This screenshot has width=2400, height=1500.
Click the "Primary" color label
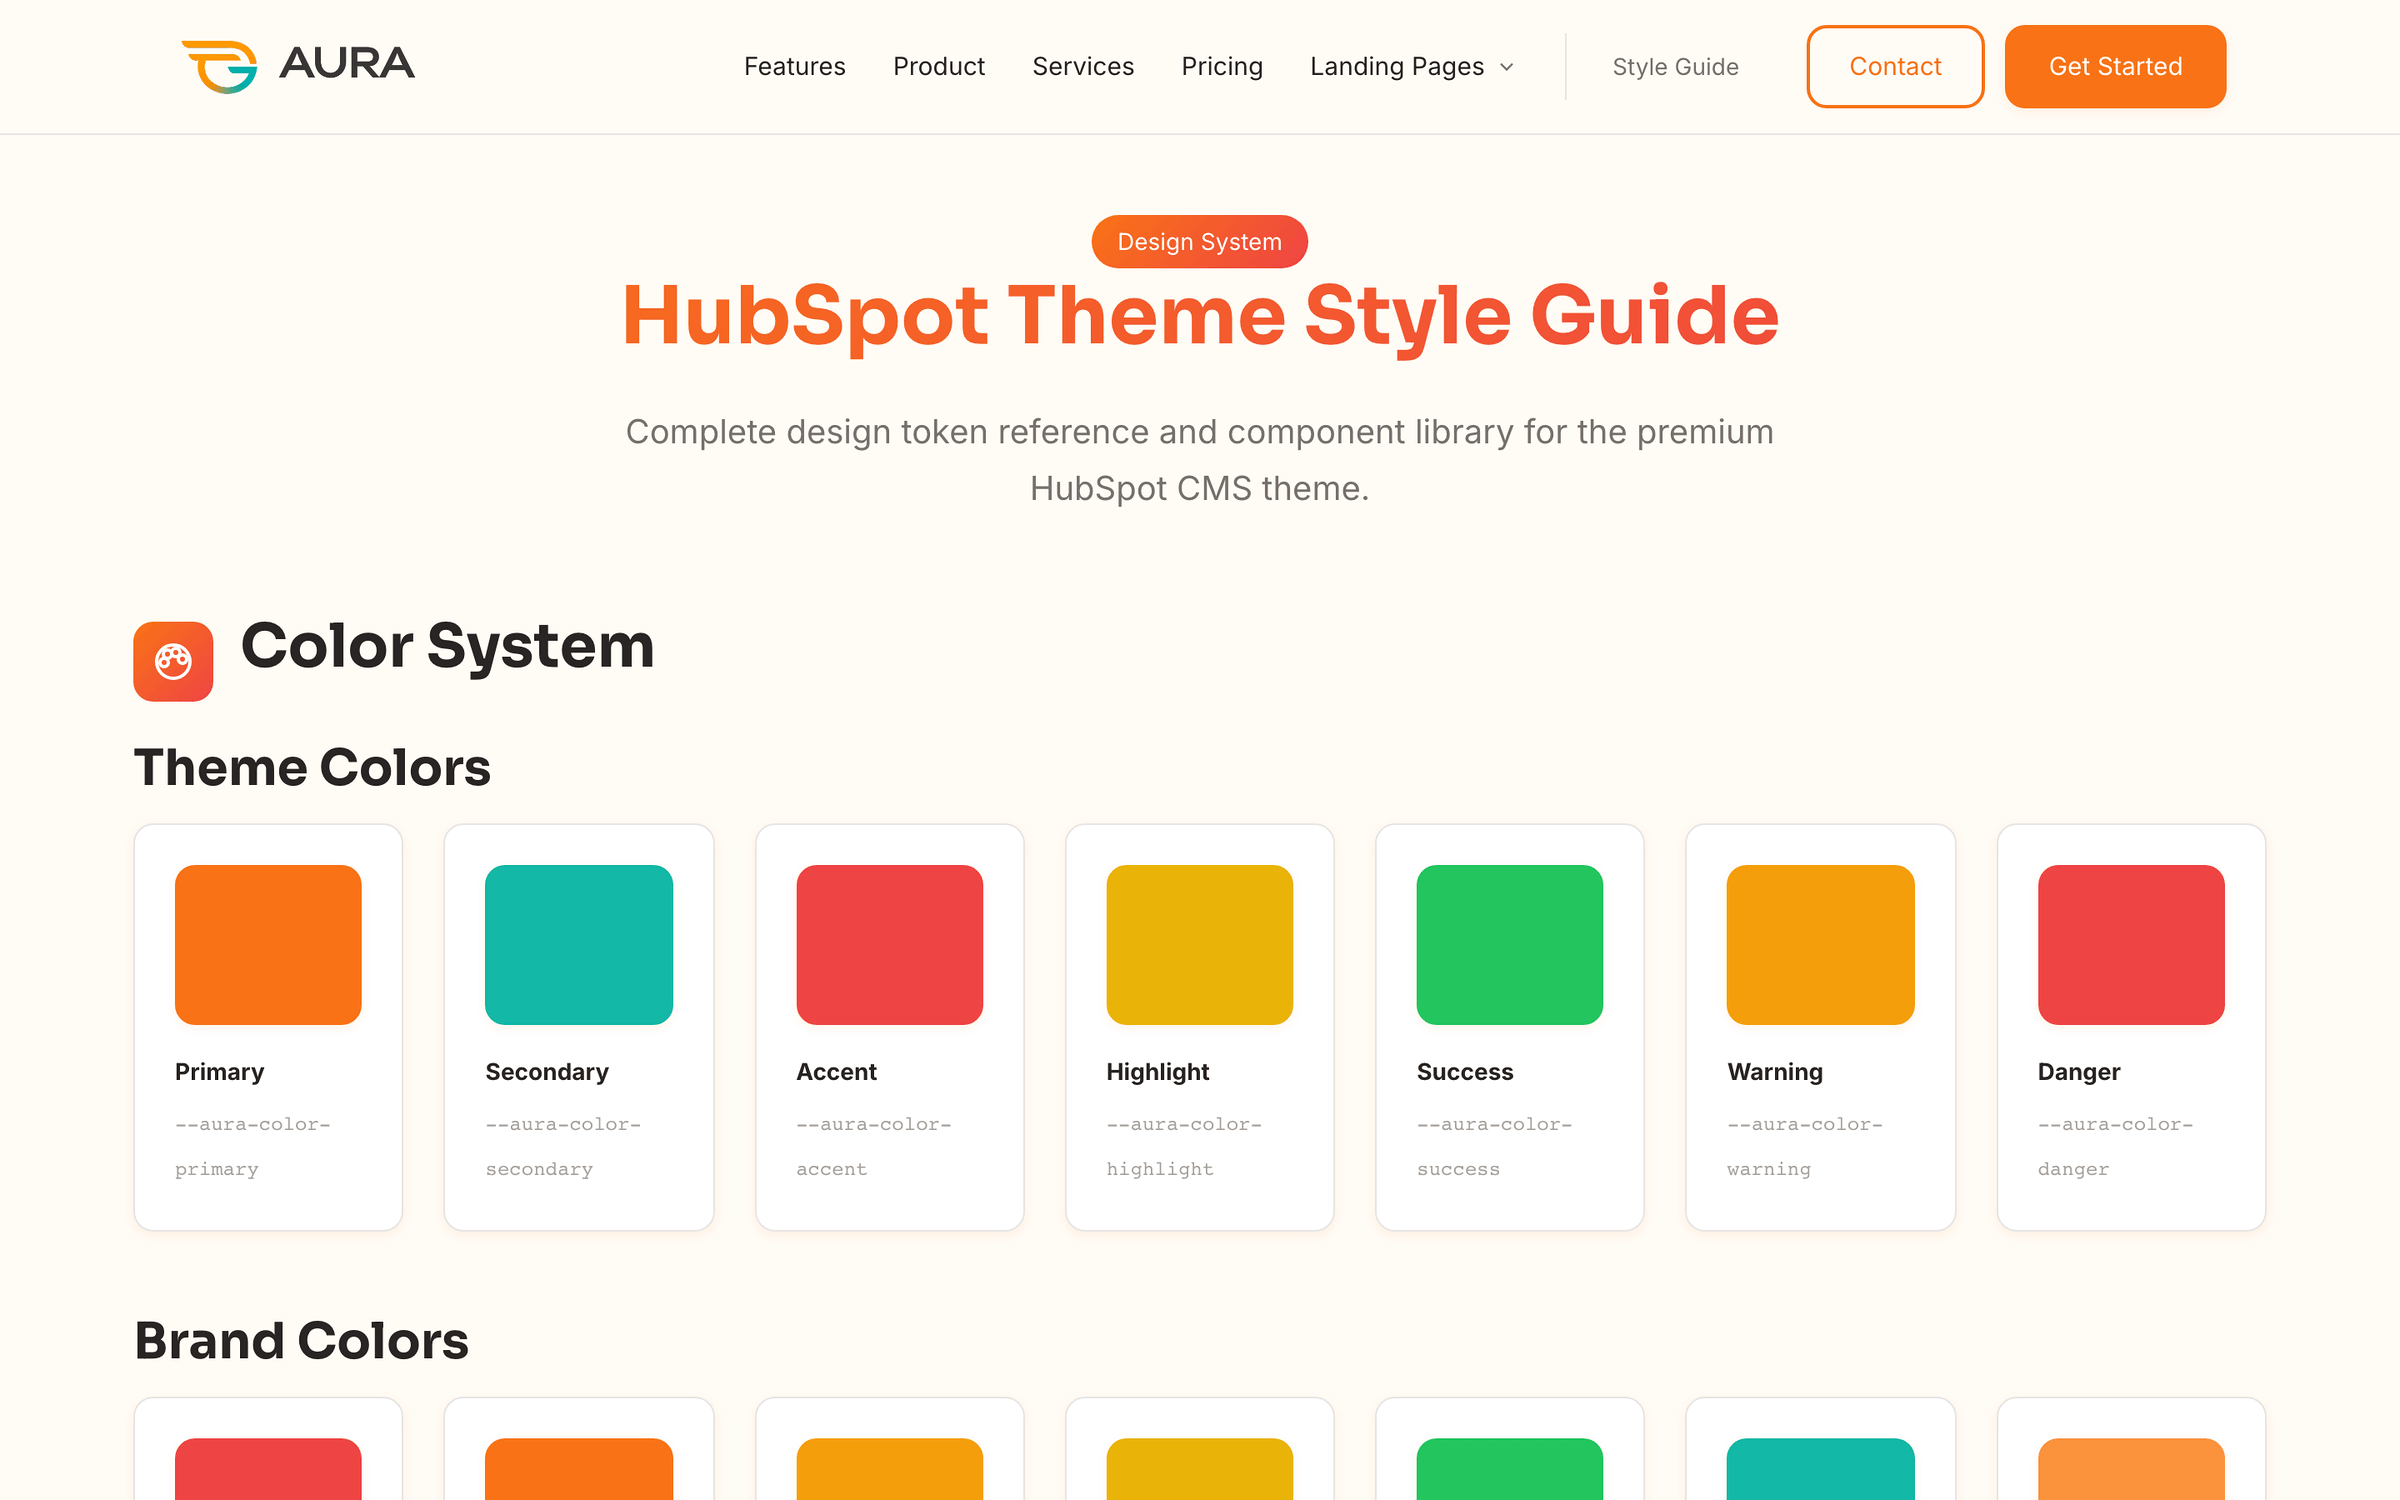[219, 1072]
